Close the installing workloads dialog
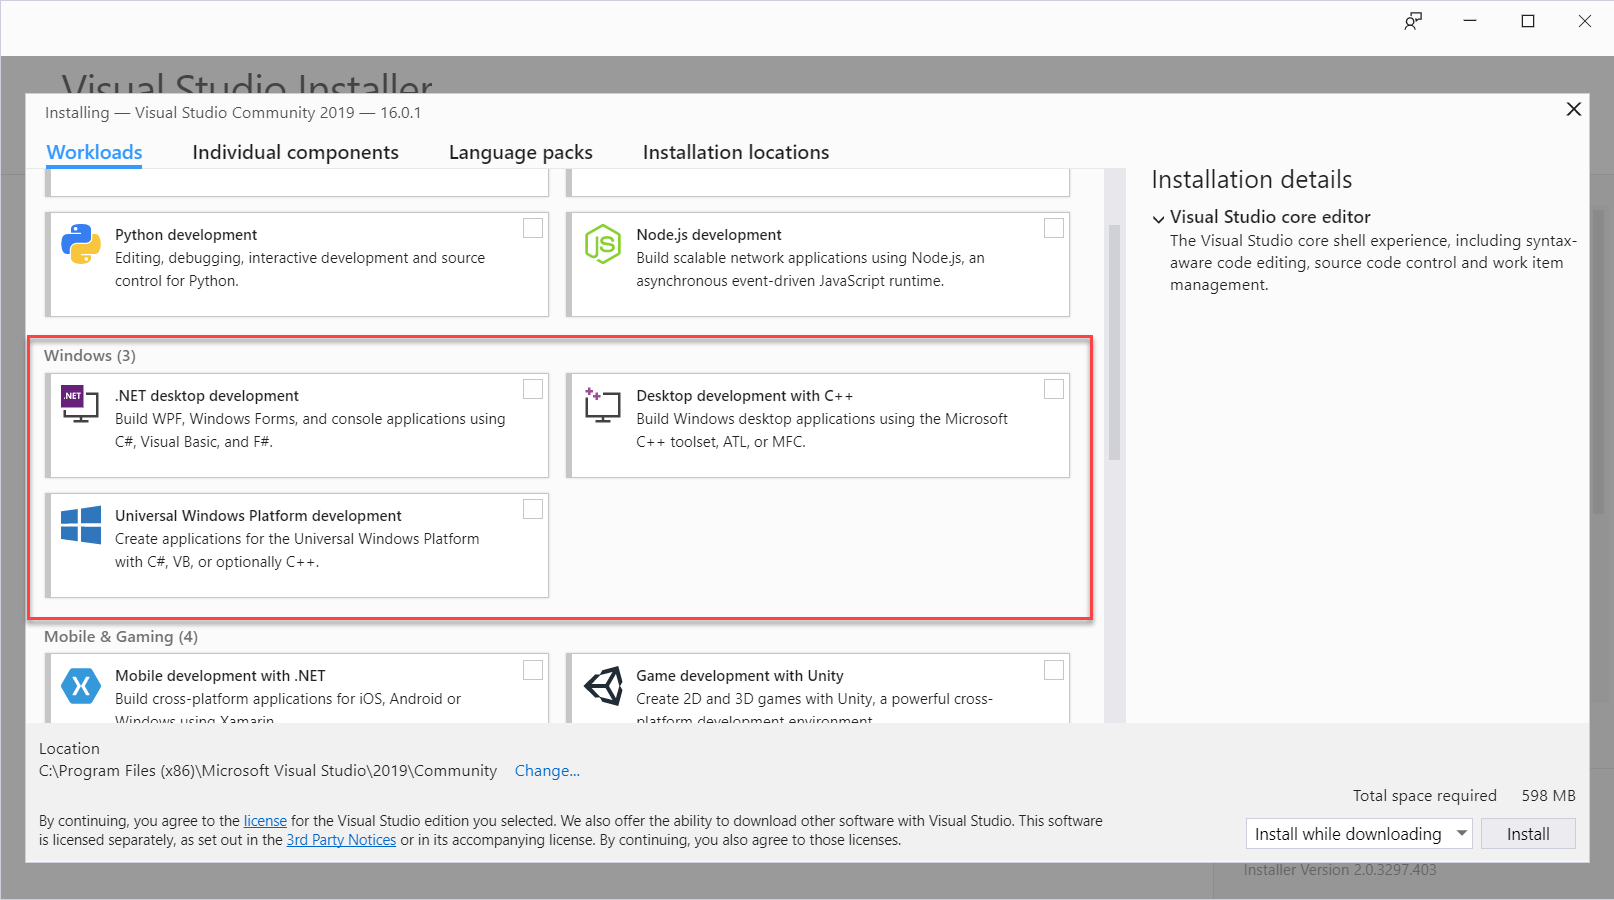 click(1574, 109)
